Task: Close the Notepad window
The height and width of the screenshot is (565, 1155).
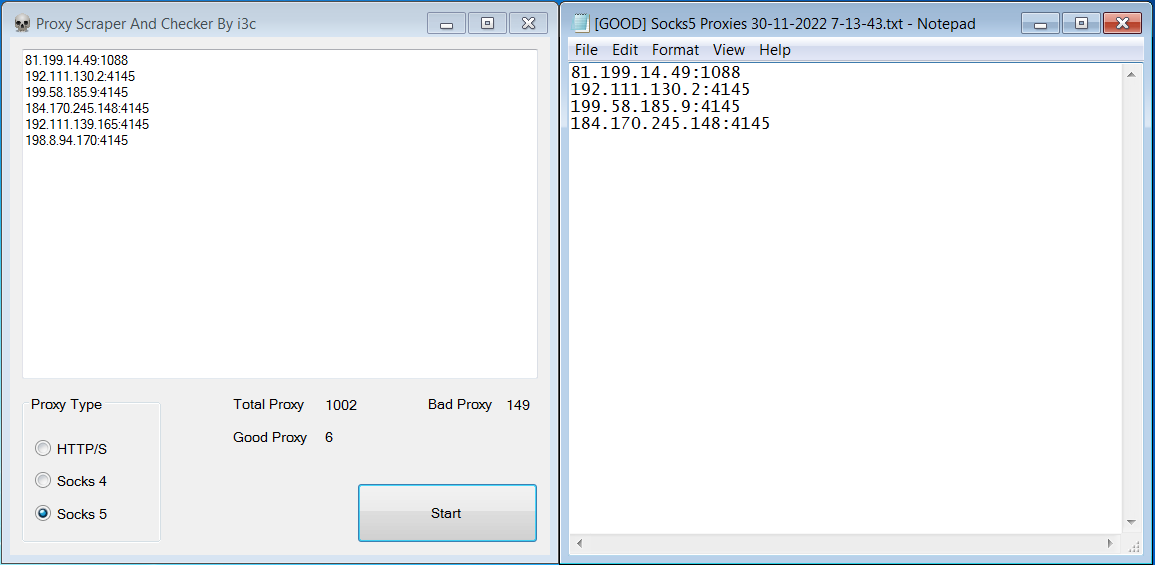Action: pyautogui.click(x=1121, y=23)
